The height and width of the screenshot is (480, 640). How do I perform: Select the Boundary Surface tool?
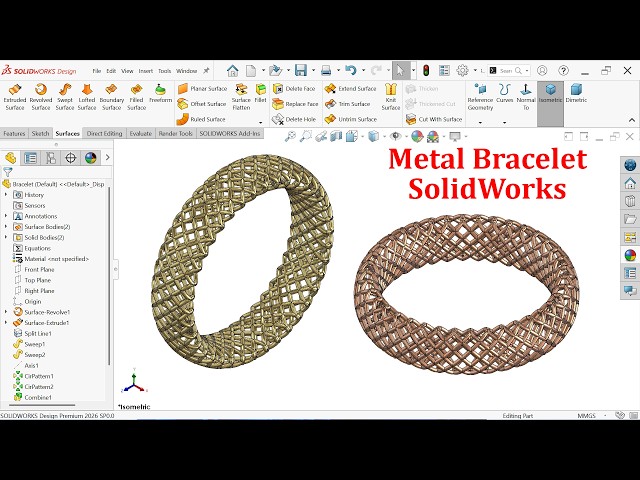(x=111, y=97)
